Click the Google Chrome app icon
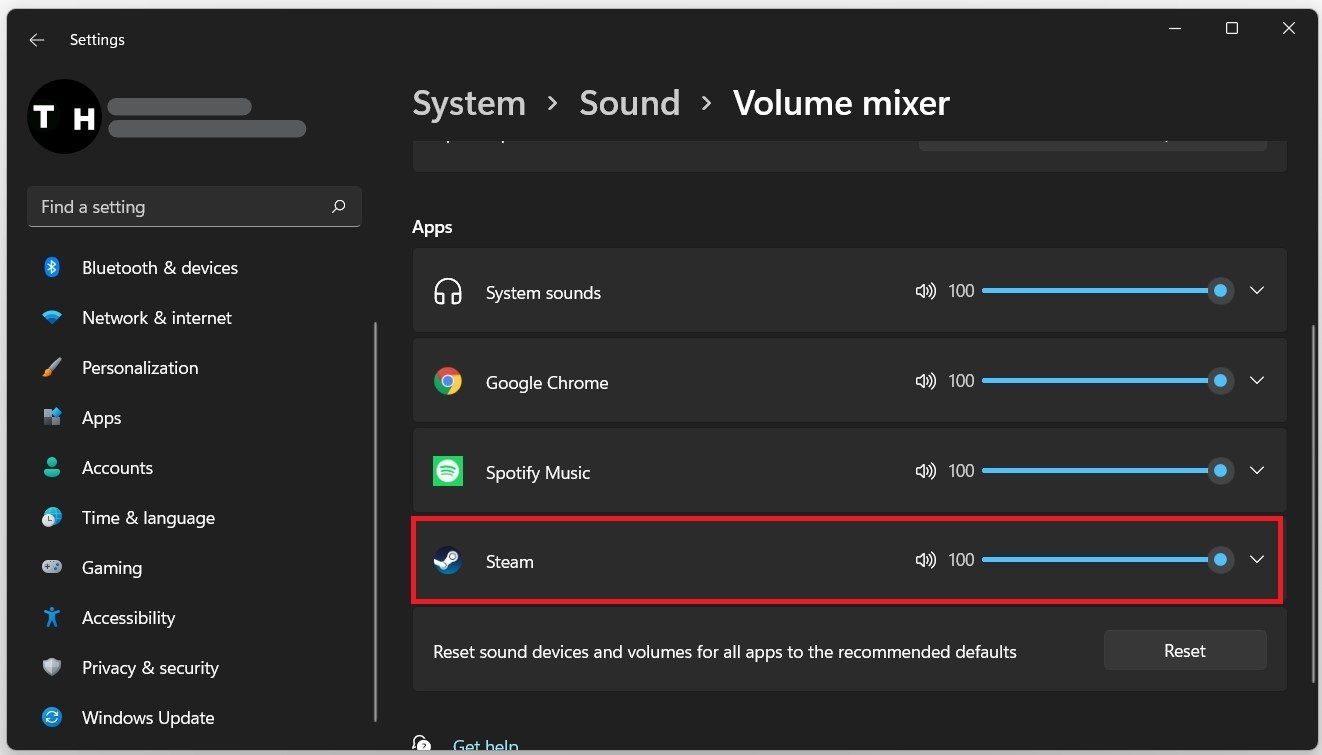This screenshot has width=1322, height=755. pos(447,381)
